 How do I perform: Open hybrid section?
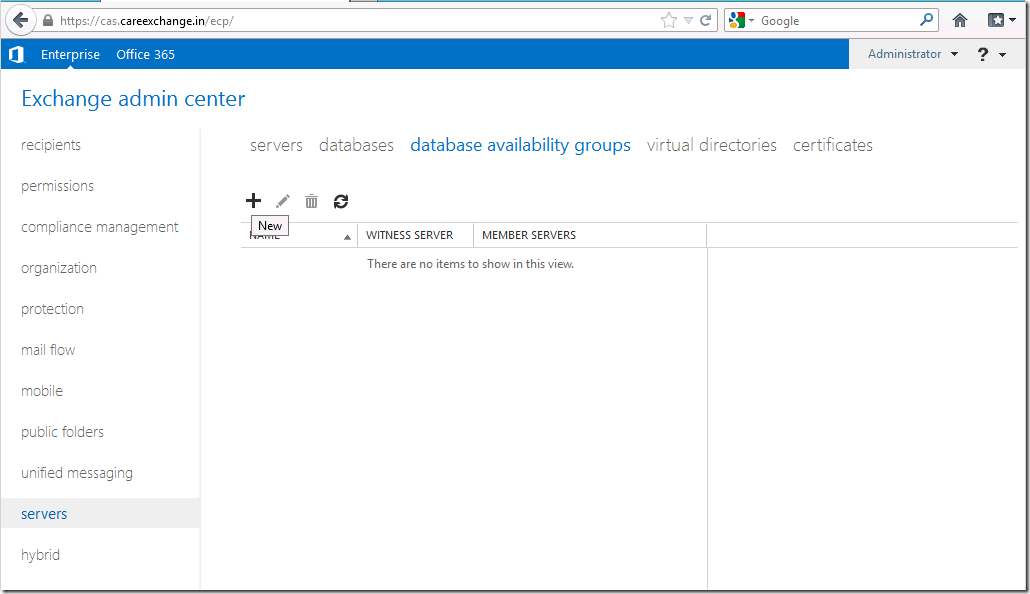(x=40, y=555)
